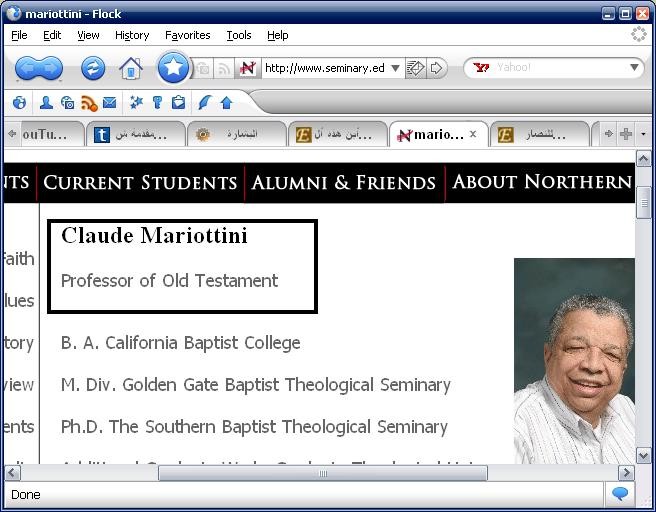The image size is (656, 512).
Task: Click the Photo Uploader arrow icon
Action: coord(226,103)
